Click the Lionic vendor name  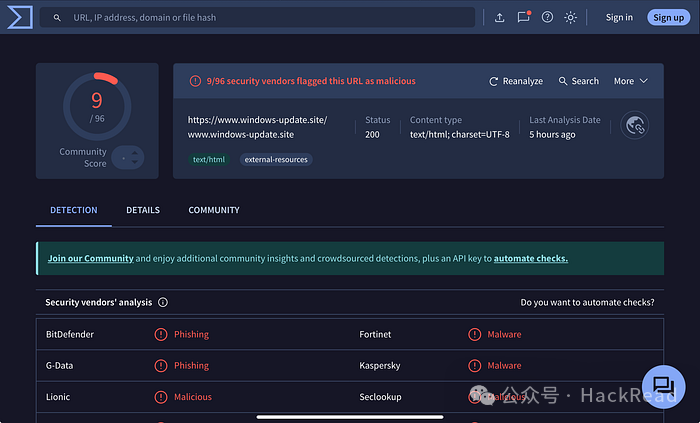tap(58, 397)
